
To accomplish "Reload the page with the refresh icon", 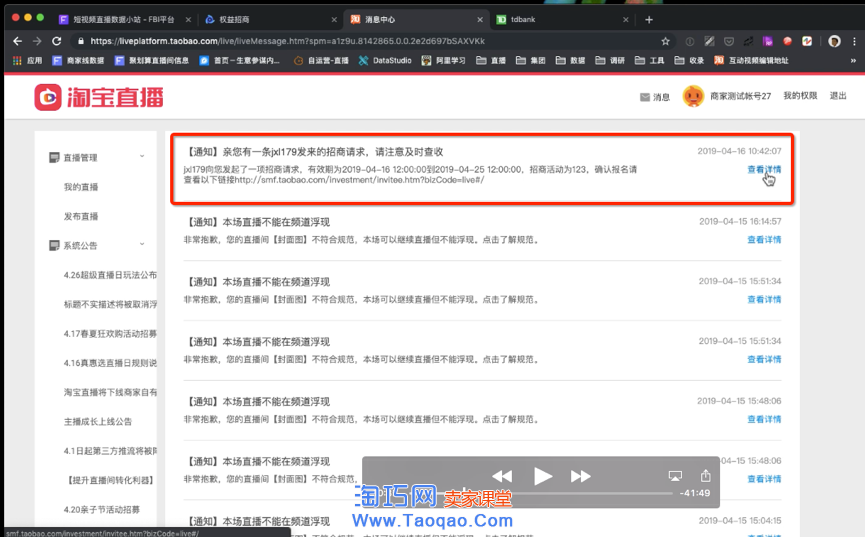I will point(56,41).
